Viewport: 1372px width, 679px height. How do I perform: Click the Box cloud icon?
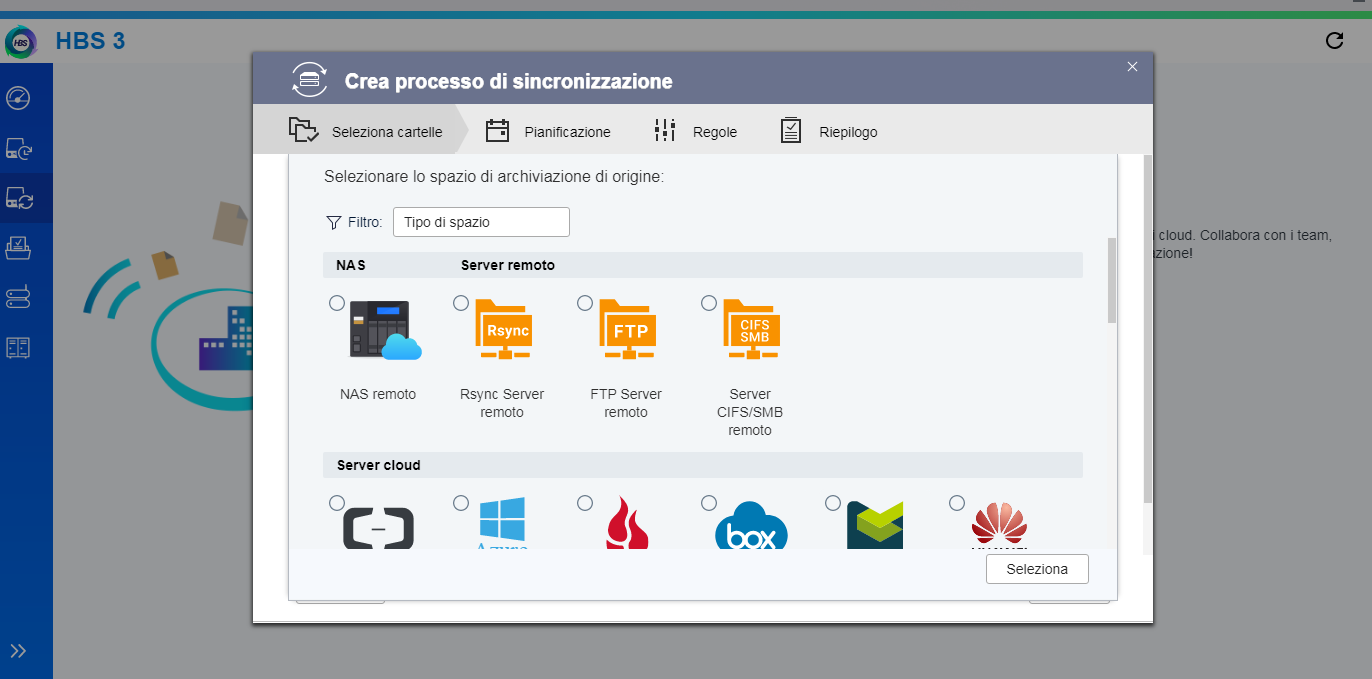pyautogui.click(x=751, y=527)
